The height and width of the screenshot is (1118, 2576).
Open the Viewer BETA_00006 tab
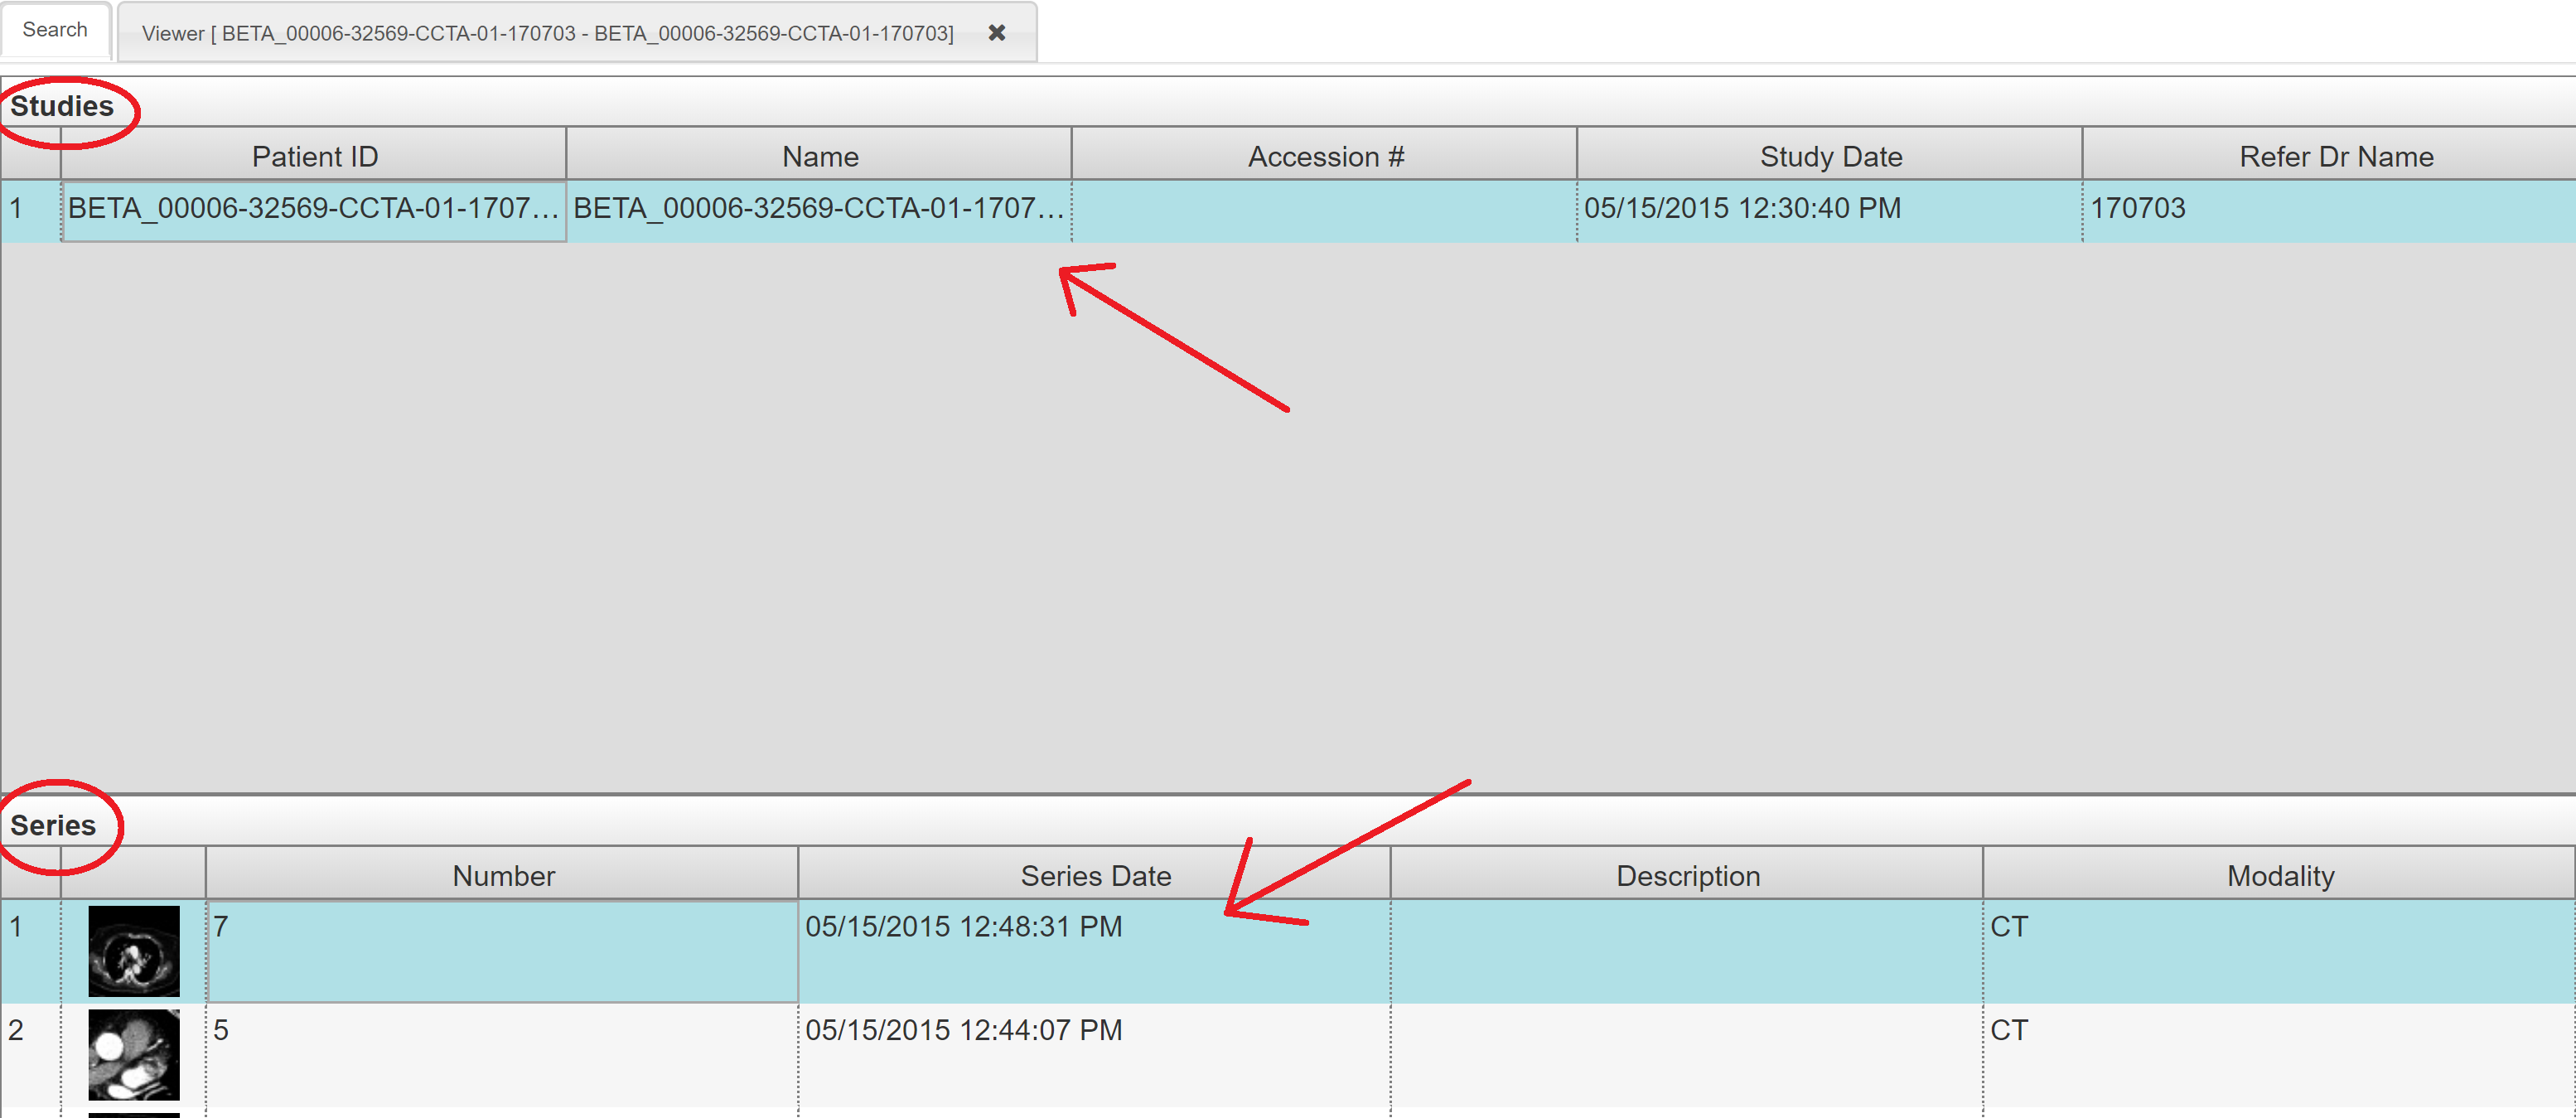[547, 34]
